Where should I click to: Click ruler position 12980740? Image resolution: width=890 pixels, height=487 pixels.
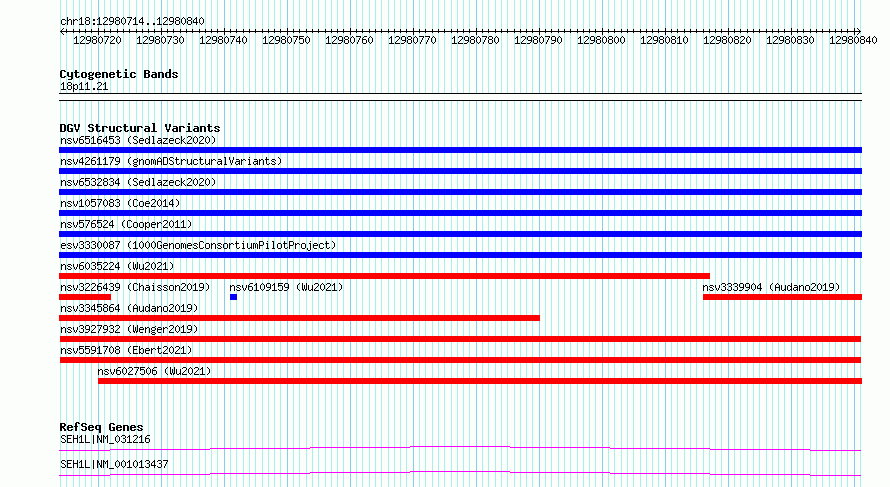pyautogui.click(x=223, y=40)
